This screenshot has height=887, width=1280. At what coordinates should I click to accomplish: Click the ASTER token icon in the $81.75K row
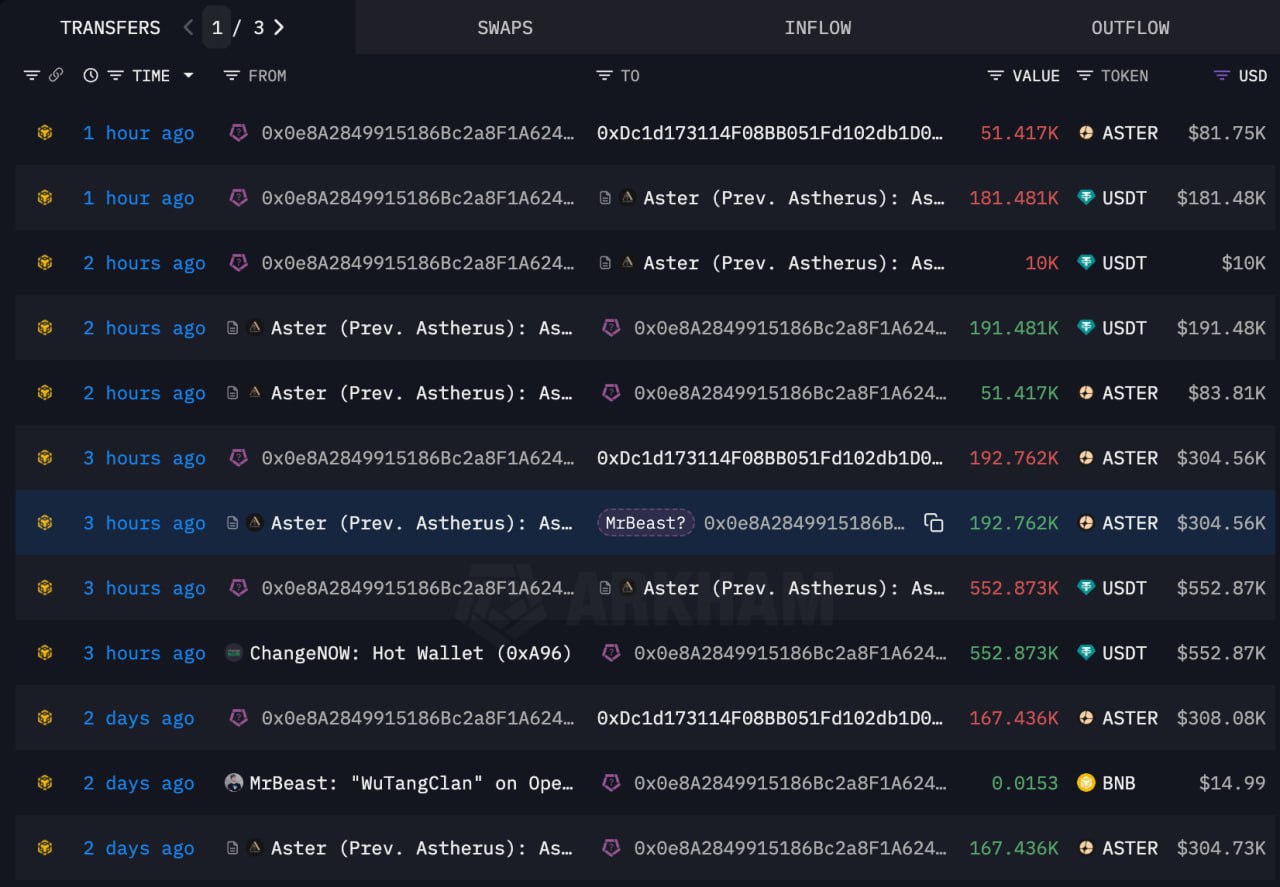[x=1086, y=133]
